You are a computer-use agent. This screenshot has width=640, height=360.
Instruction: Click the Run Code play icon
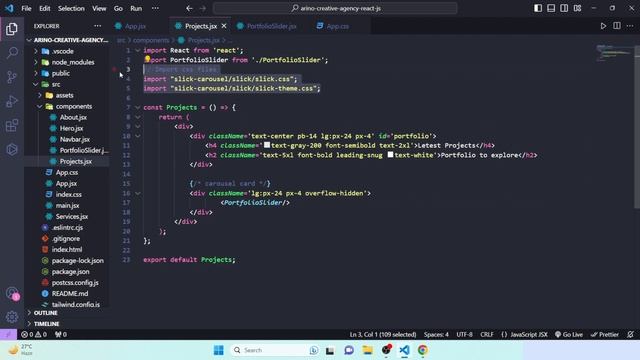point(603,26)
